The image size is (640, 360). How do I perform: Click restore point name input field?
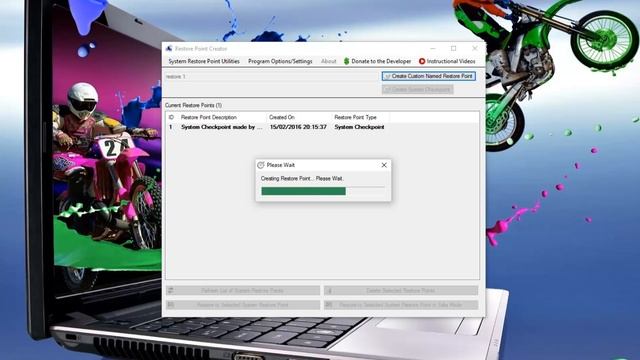pyautogui.click(x=271, y=76)
